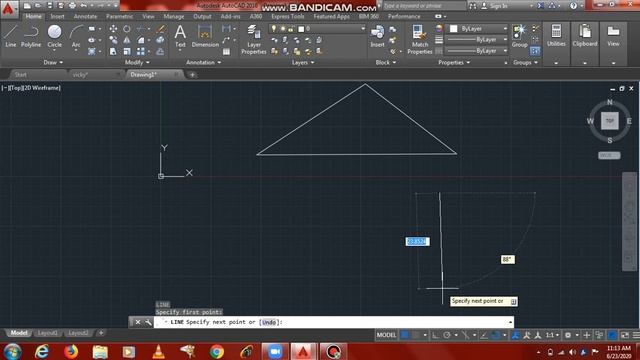Image resolution: width=640 pixels, height=360 pixels.
Task: Select the Arc tool
Action: click(76, 36)
